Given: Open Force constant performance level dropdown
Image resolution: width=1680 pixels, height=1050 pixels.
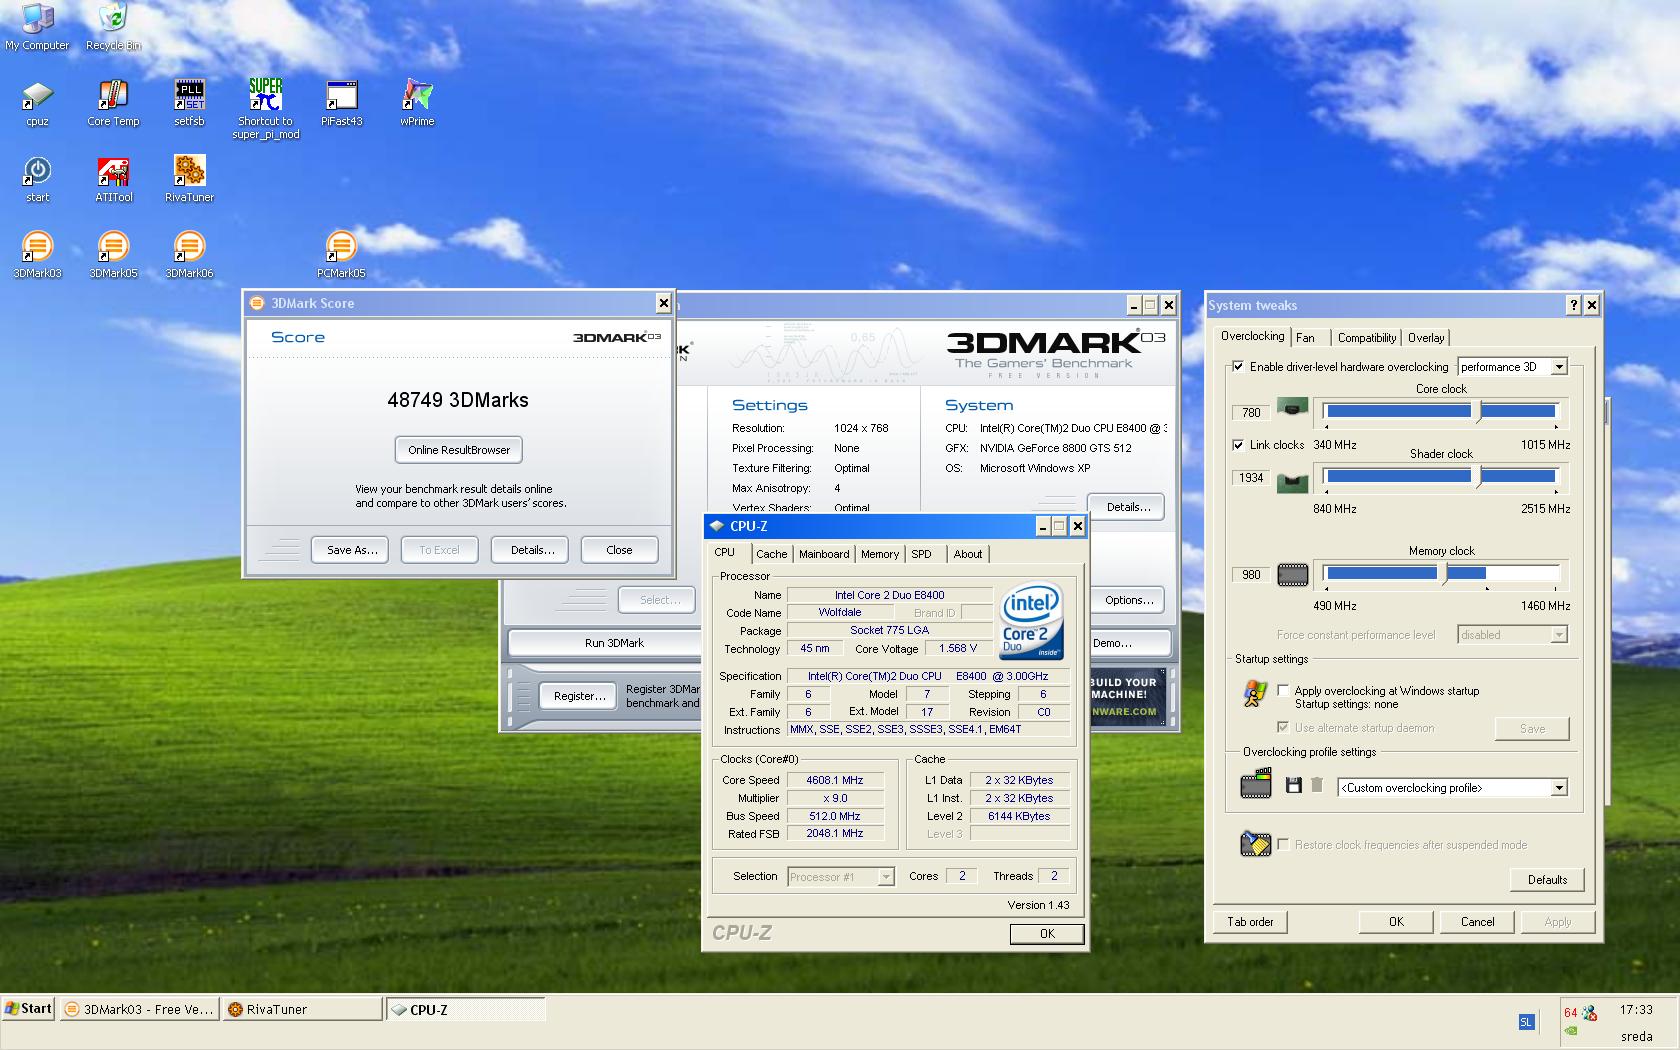Looking at the screenshot, I should 1512,635.
